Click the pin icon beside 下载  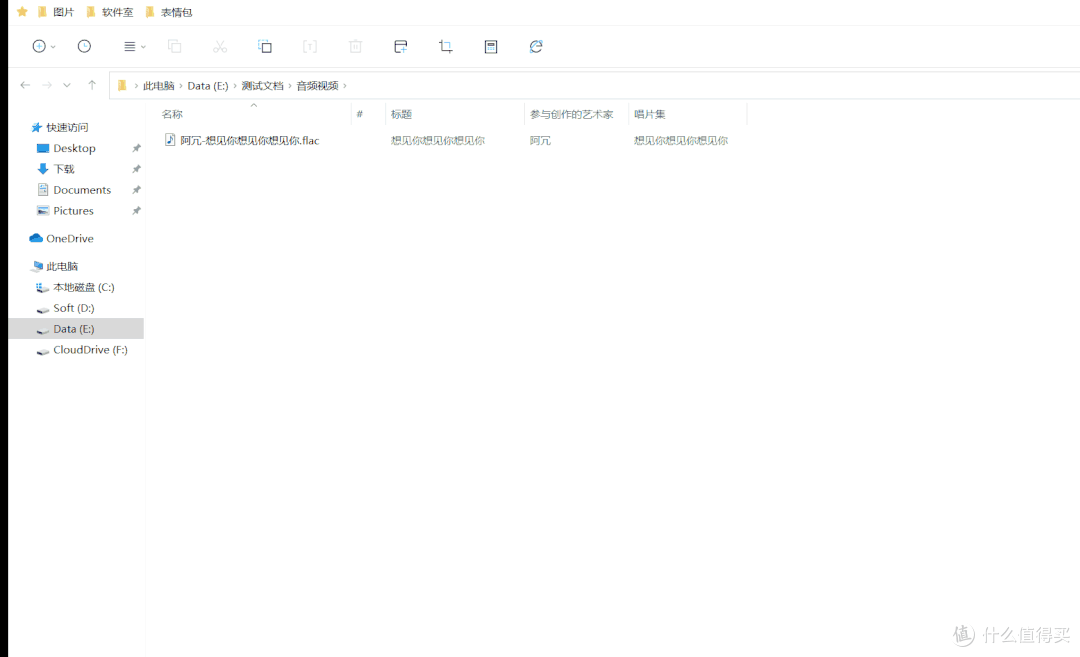136,169
